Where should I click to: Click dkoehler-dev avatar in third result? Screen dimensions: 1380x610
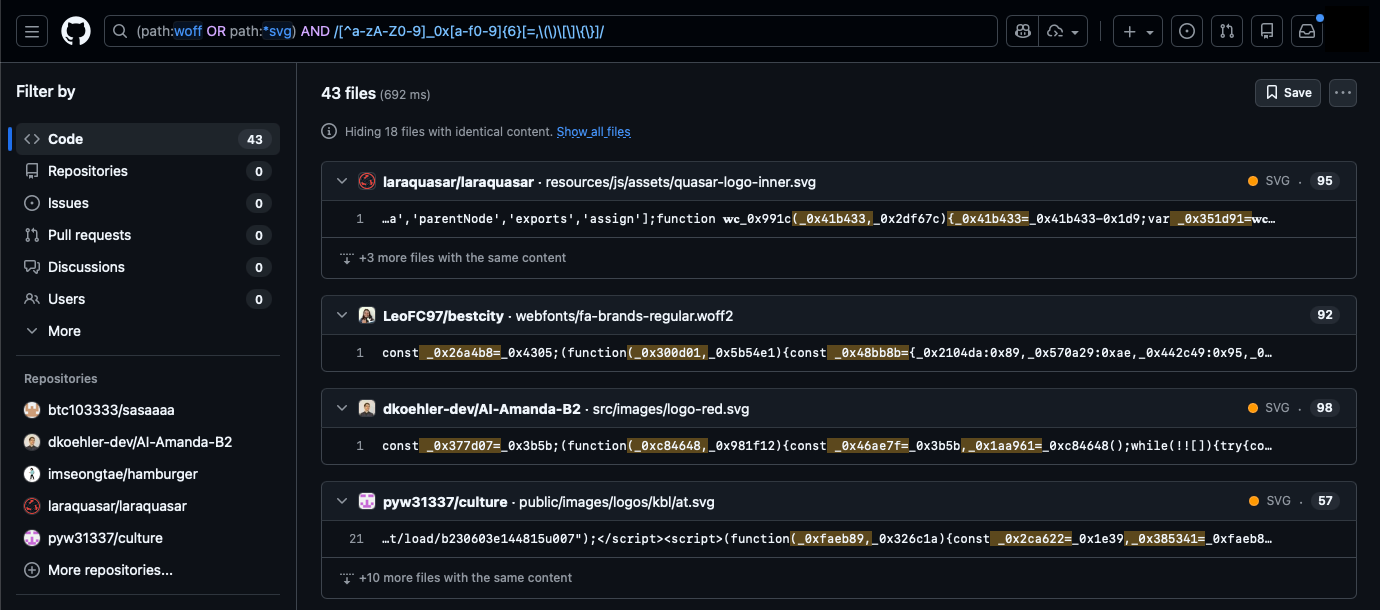[x=367, y=409]
